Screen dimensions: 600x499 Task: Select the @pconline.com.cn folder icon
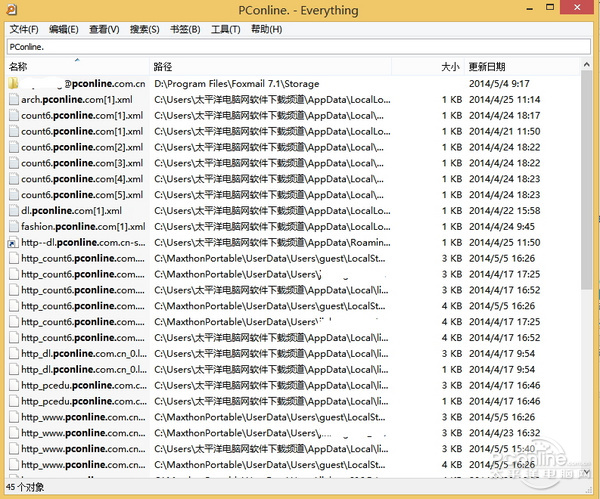(13, 83)
